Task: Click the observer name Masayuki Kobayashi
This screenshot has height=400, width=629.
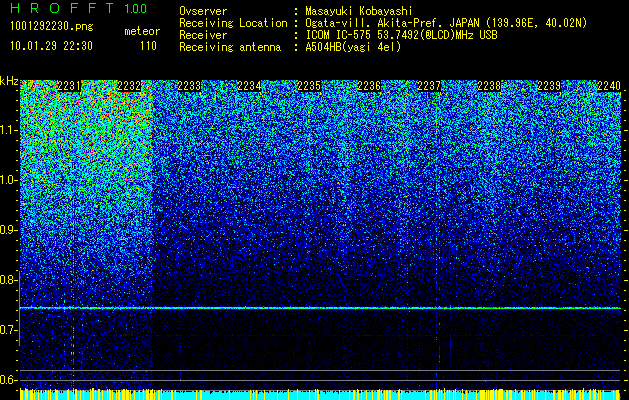Action: (359, 11)
